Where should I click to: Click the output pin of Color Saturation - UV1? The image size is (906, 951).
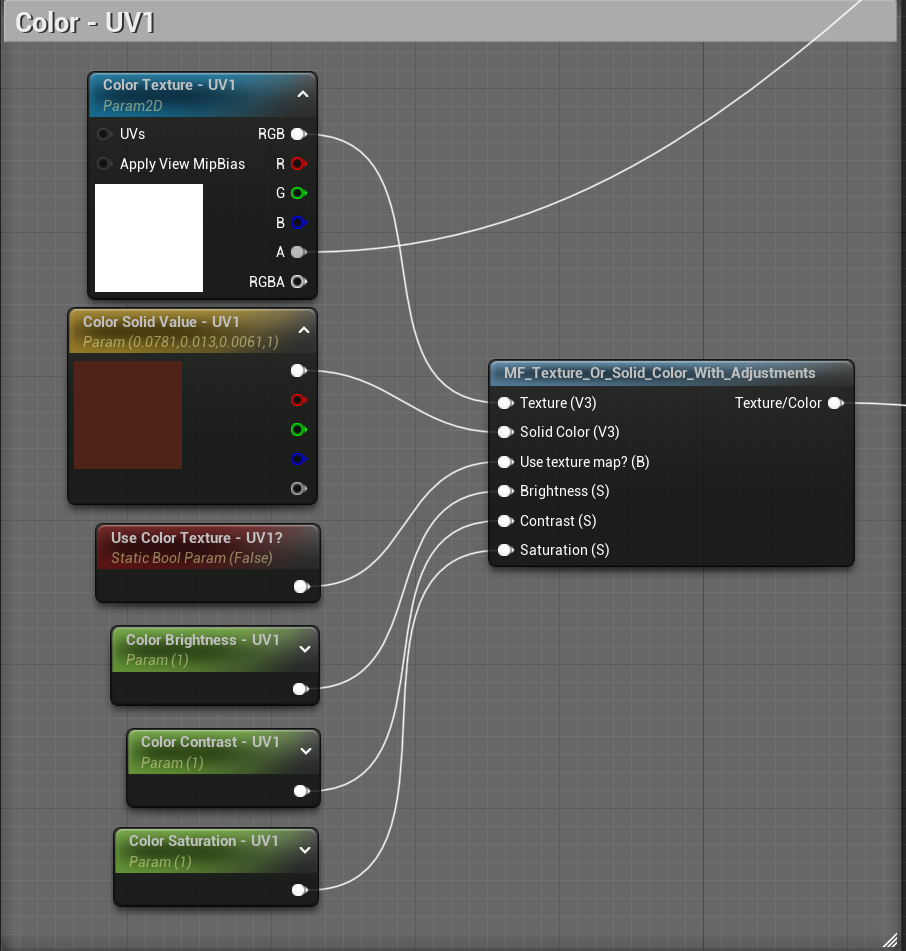300,890
